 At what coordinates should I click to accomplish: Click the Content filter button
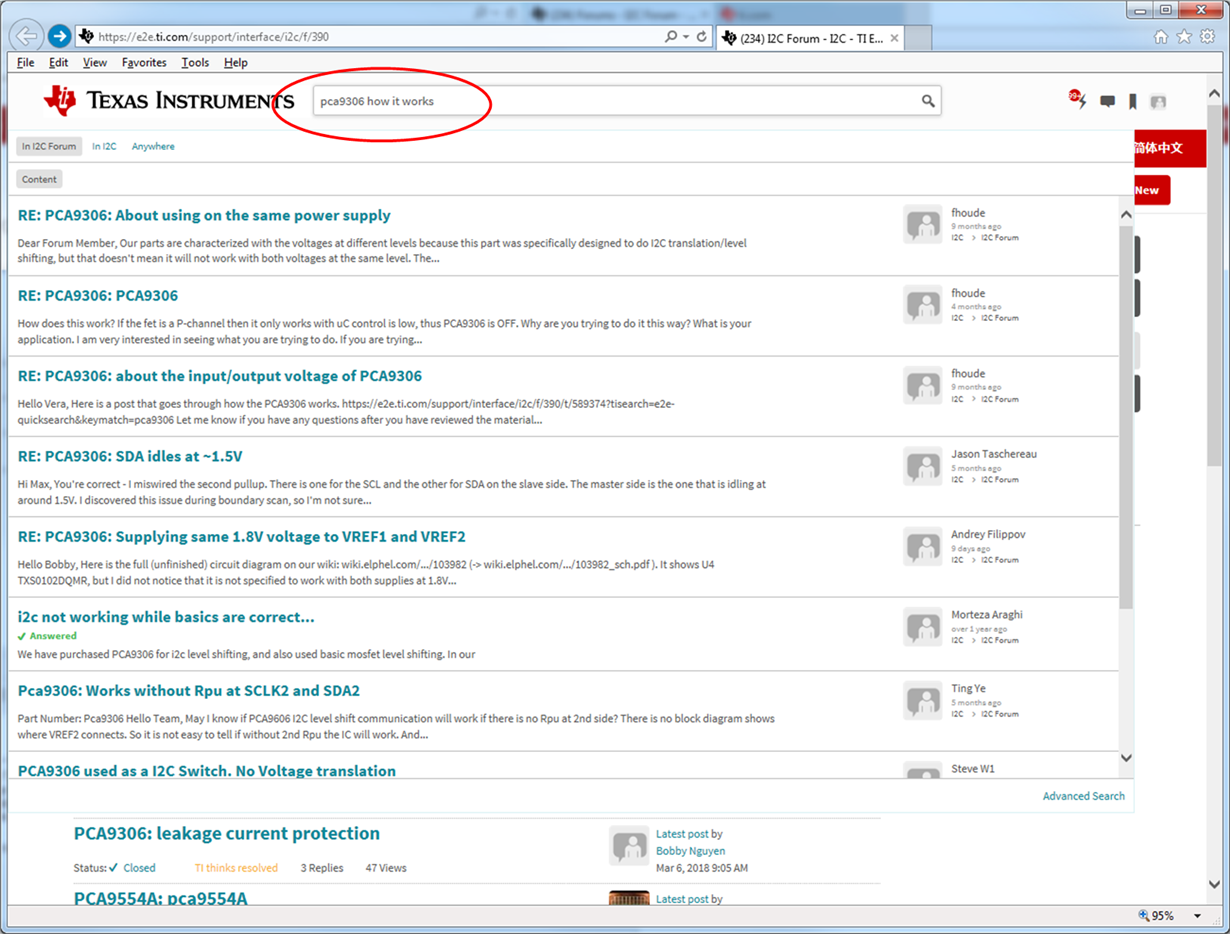click(39, 179)
